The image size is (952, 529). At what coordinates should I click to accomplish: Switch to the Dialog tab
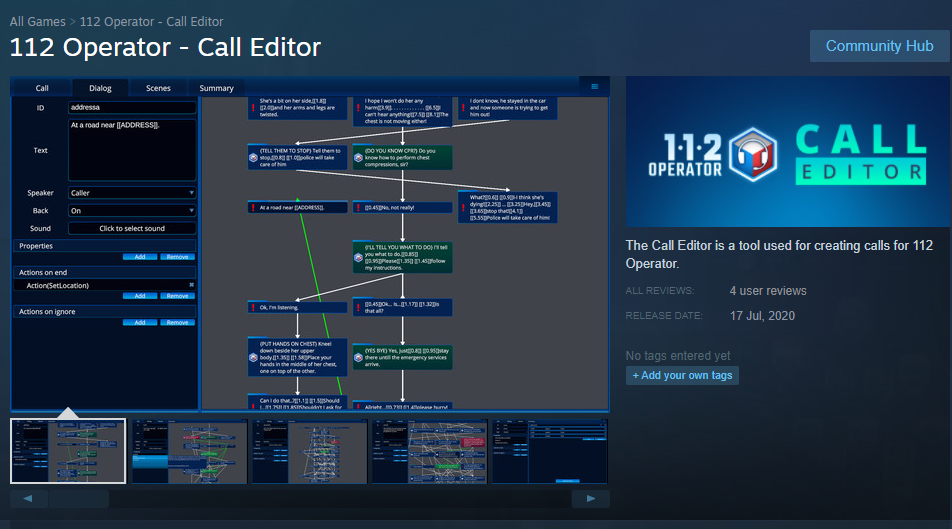(x=100, y=88)
